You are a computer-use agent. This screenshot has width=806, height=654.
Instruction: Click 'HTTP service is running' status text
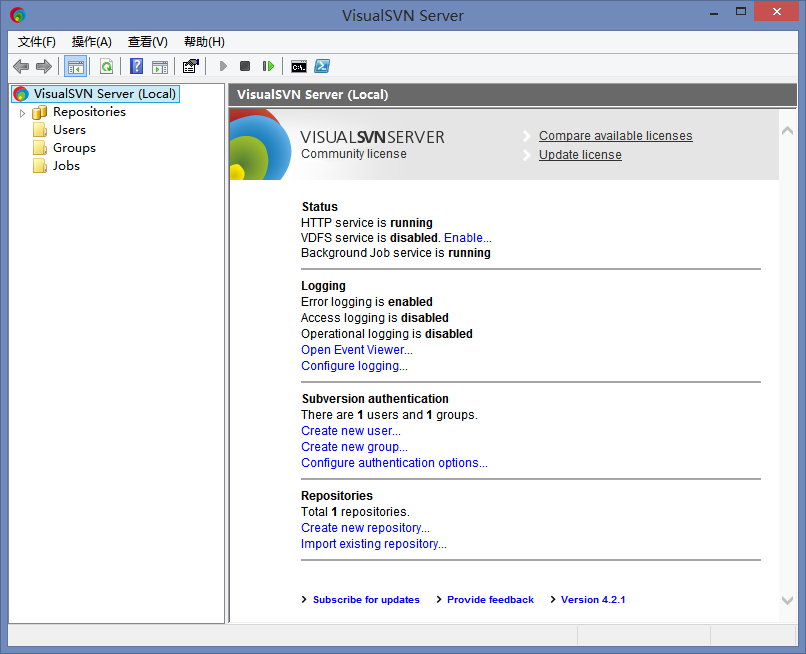[367, 223]
